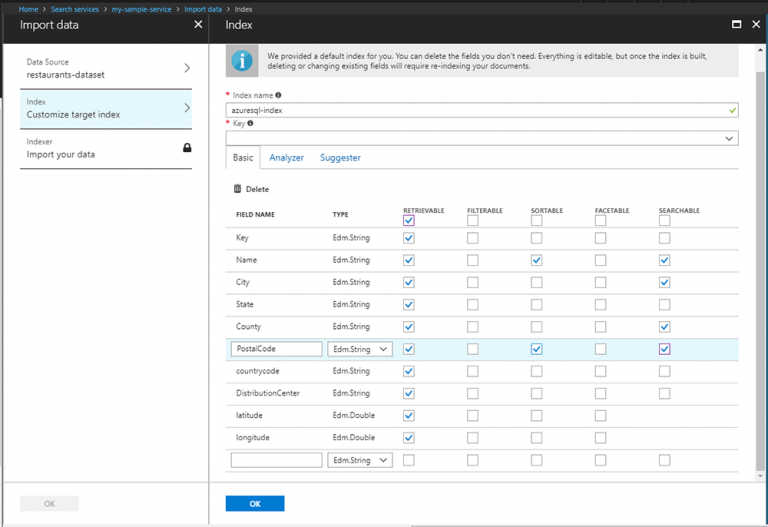Close the Index blade
Viewport: 768px width, 527px height.
point(754,24)
